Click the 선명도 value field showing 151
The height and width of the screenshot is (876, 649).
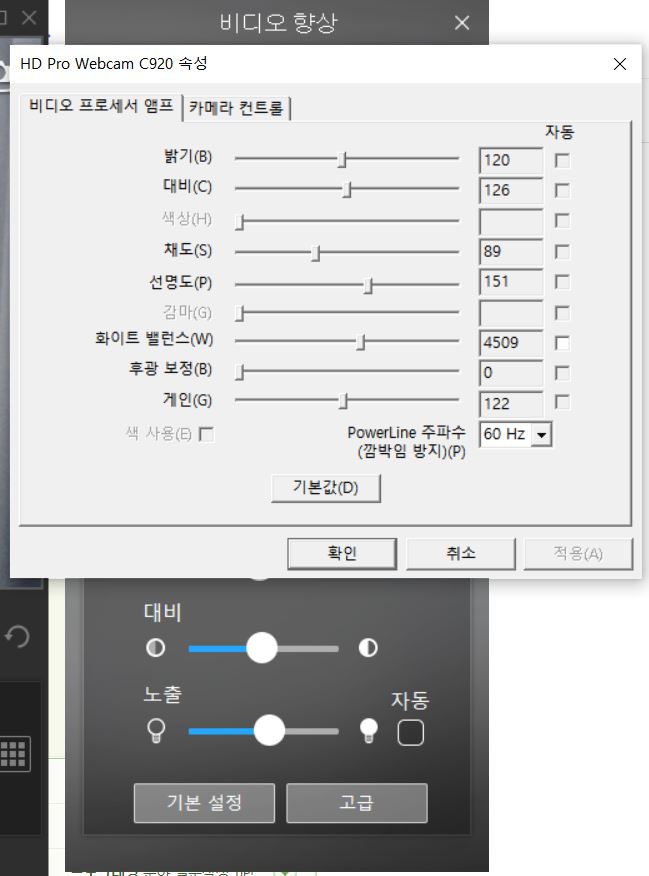(510, 282)
